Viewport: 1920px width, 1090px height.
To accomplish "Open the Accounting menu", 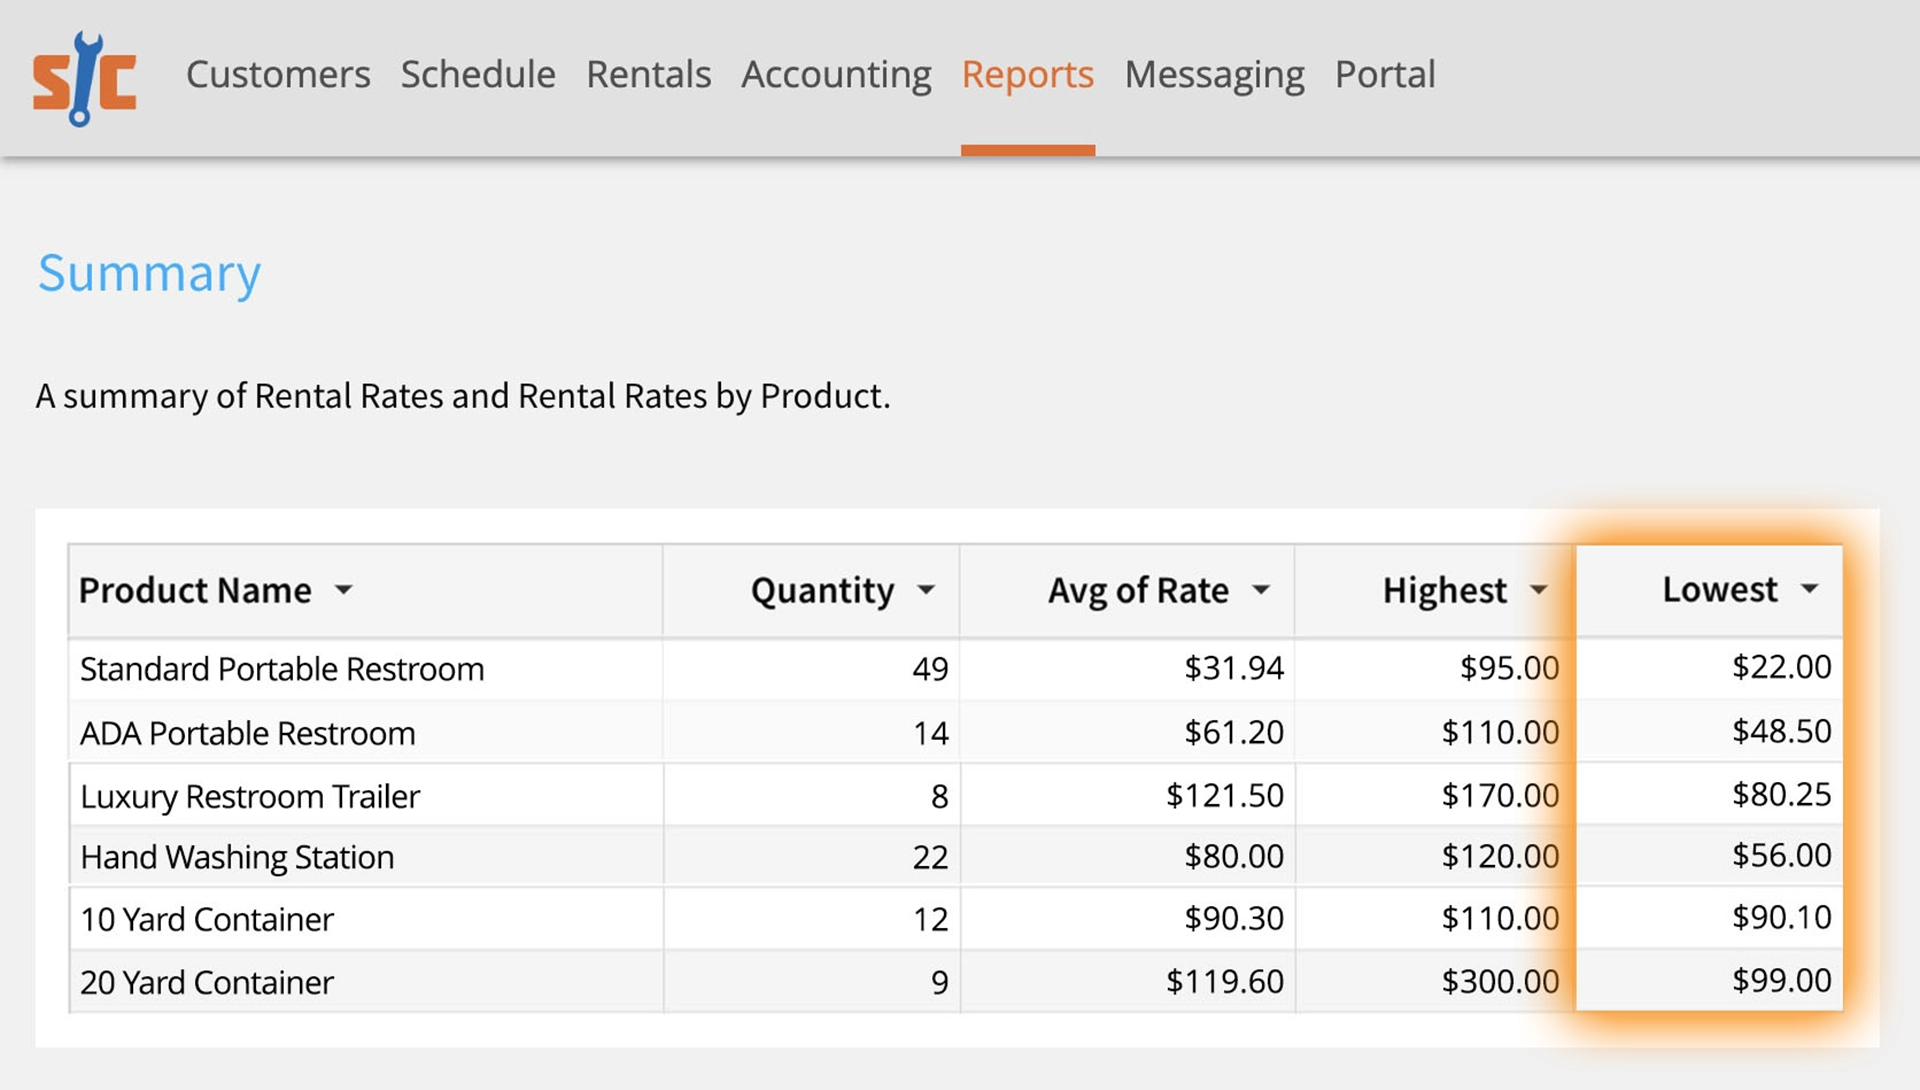I will tap(836, 75).
